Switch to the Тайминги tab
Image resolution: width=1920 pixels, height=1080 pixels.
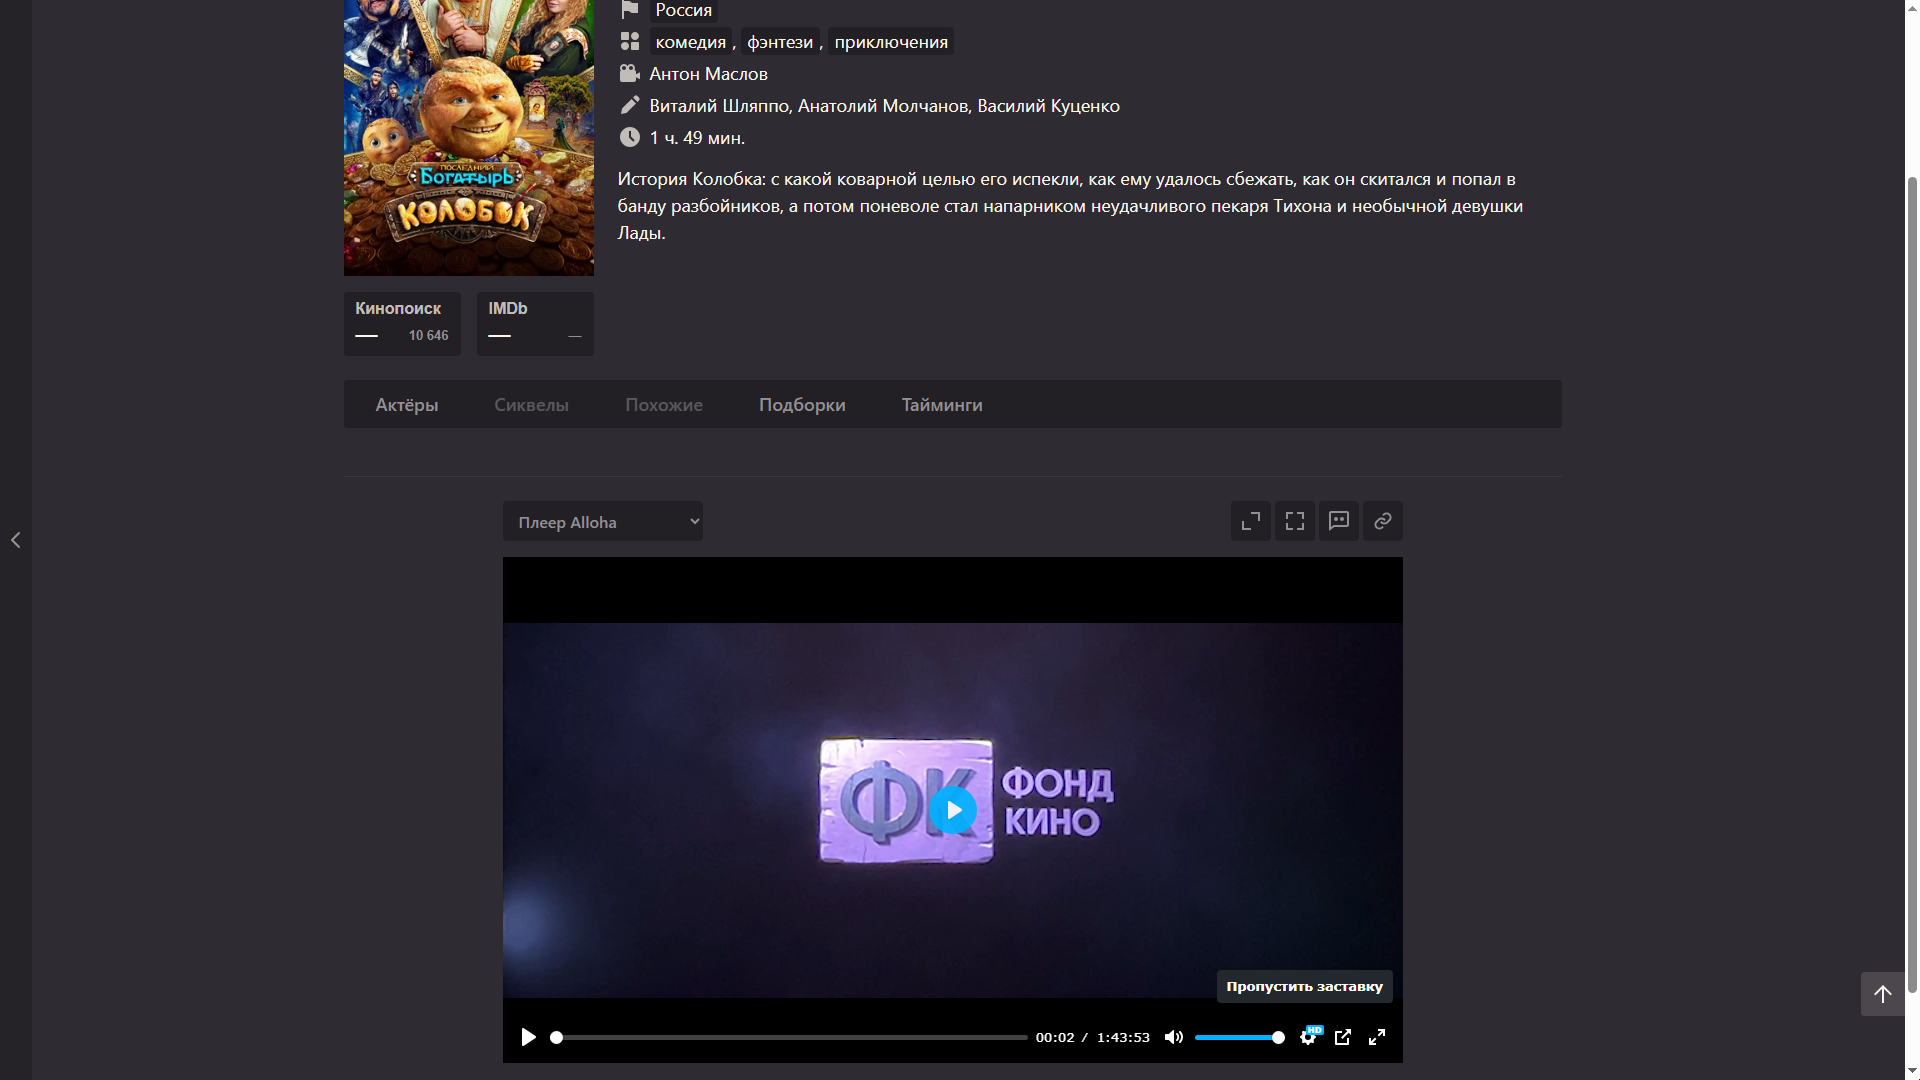(x=942, y=405)
